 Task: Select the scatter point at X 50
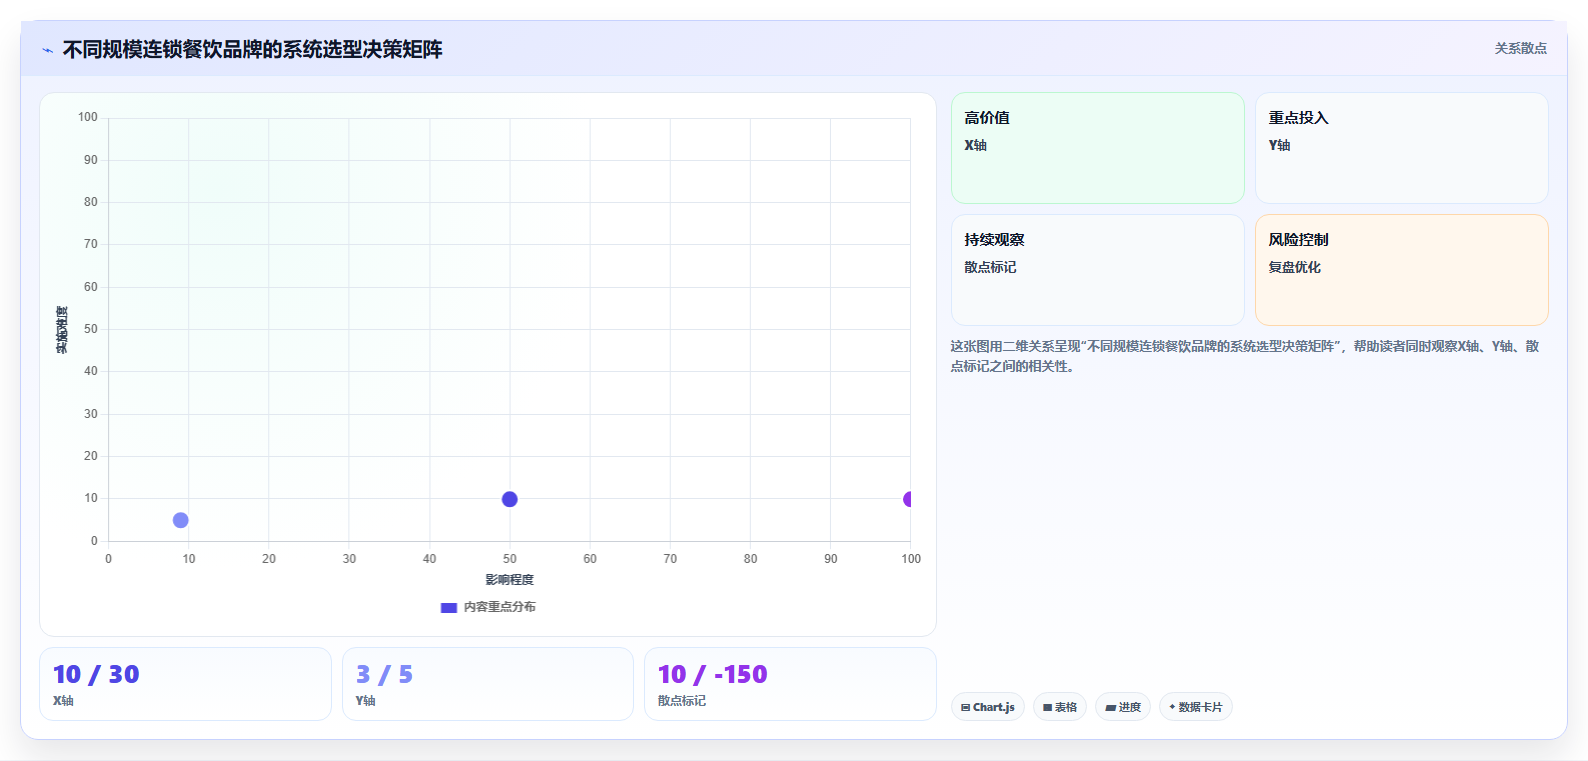509,499
